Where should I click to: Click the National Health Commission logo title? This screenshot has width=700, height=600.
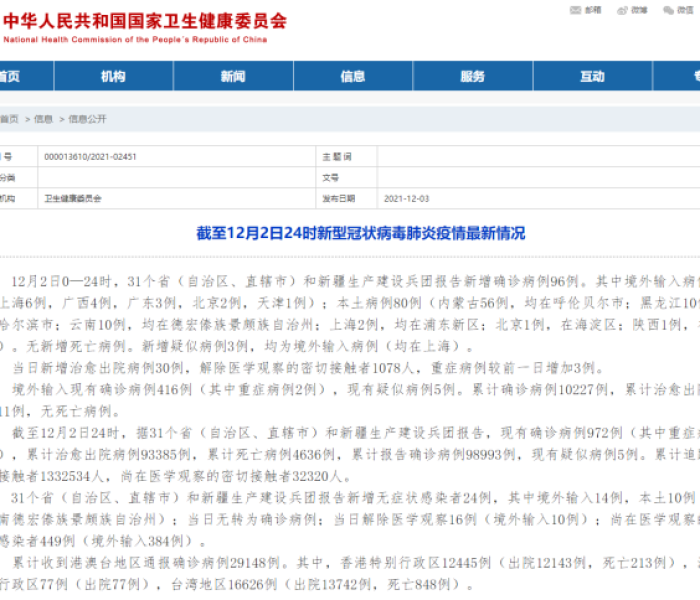145,21
